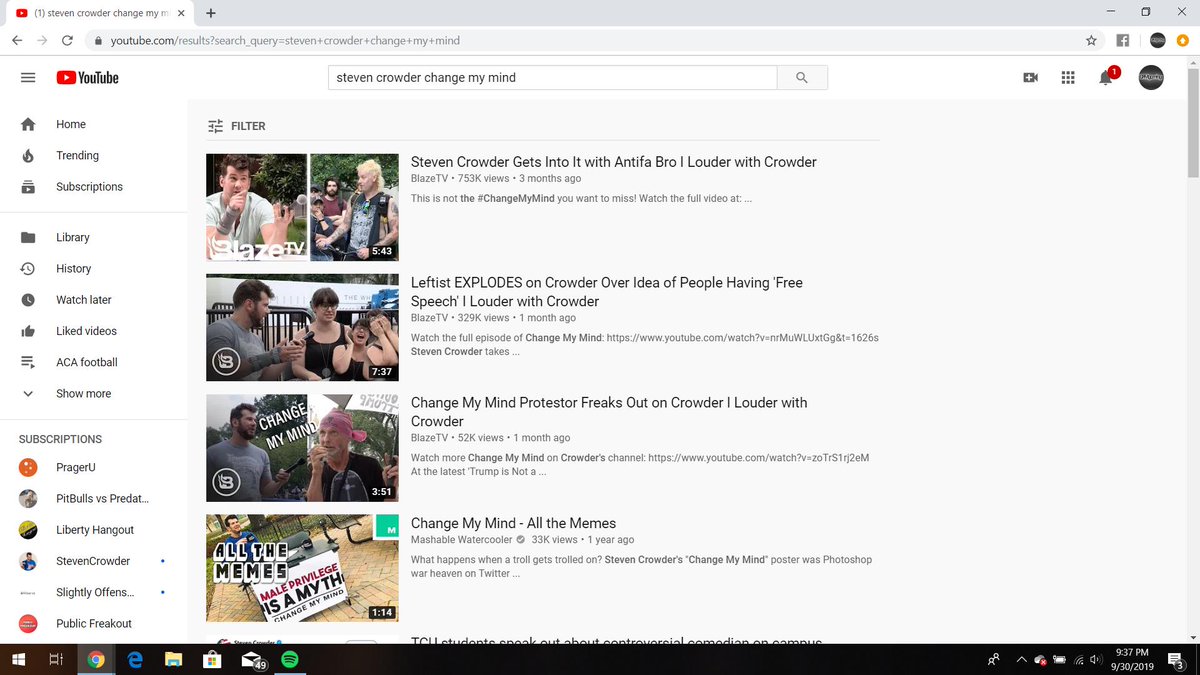Click the search box with query text
Image resolution: width=1200 pixels, height=675 pixels.
[x=552, y=78]
